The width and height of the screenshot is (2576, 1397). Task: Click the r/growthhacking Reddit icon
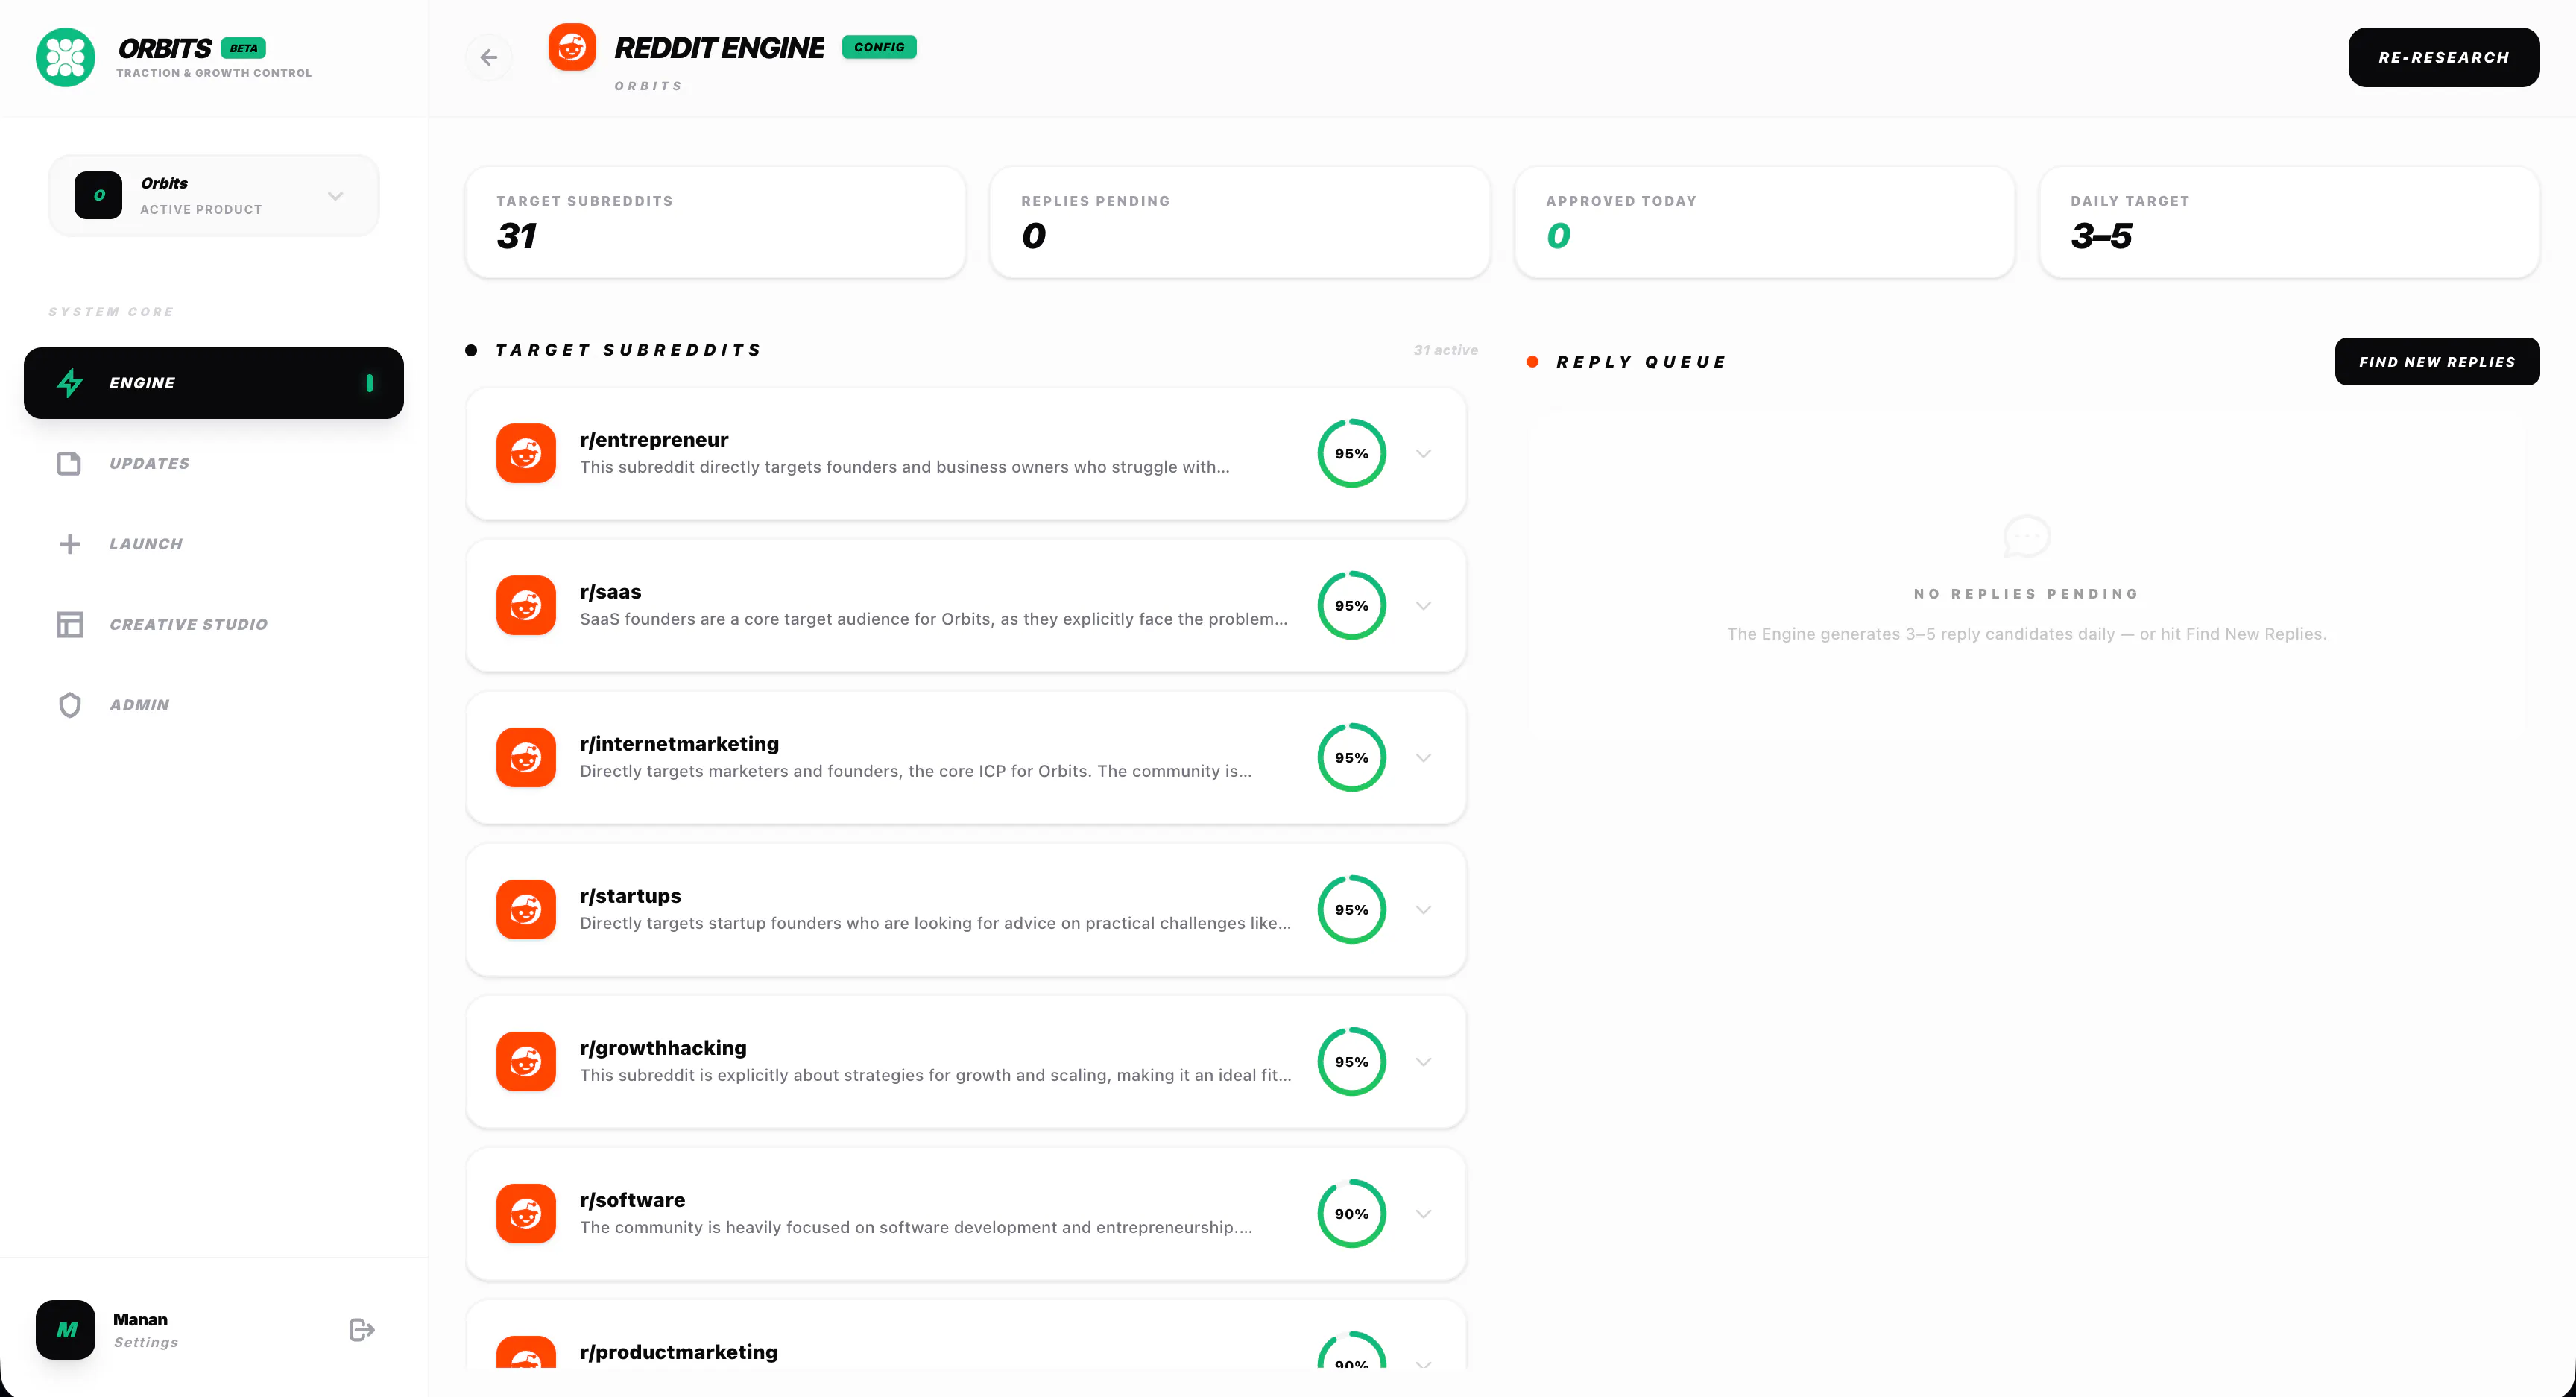[x=526, y=1061]
